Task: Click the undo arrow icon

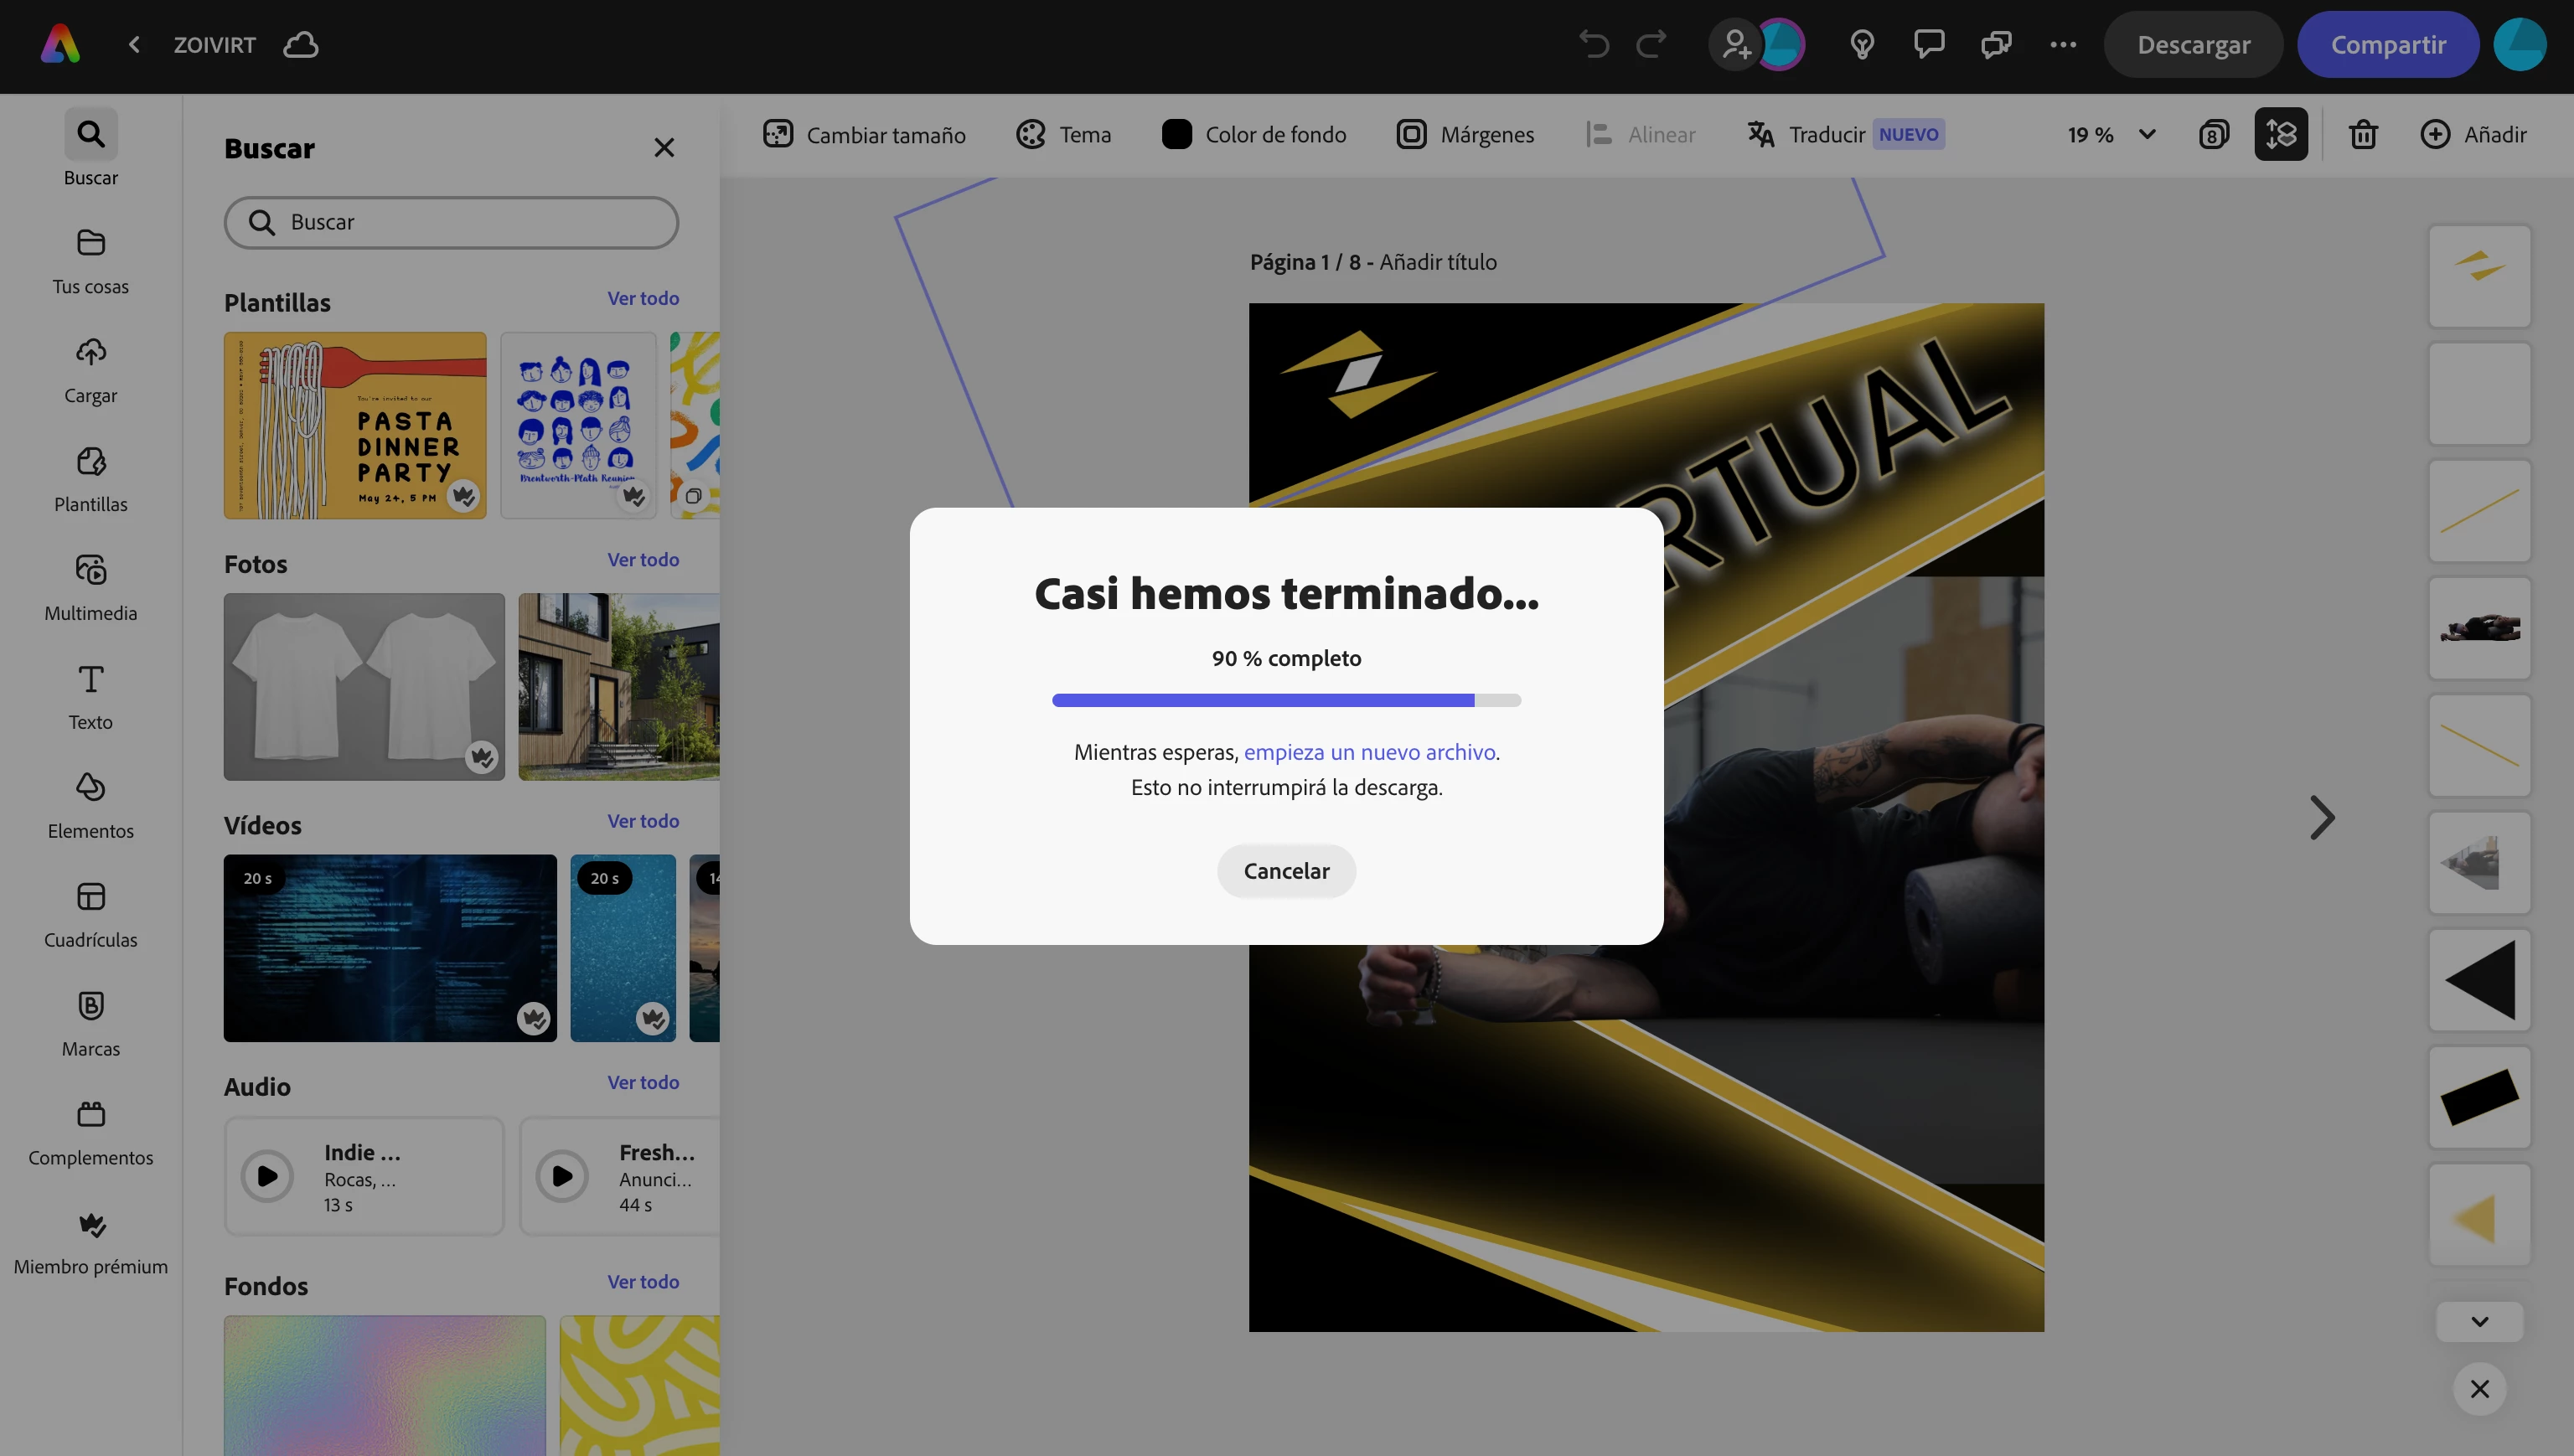Action: coord(1594,45)
